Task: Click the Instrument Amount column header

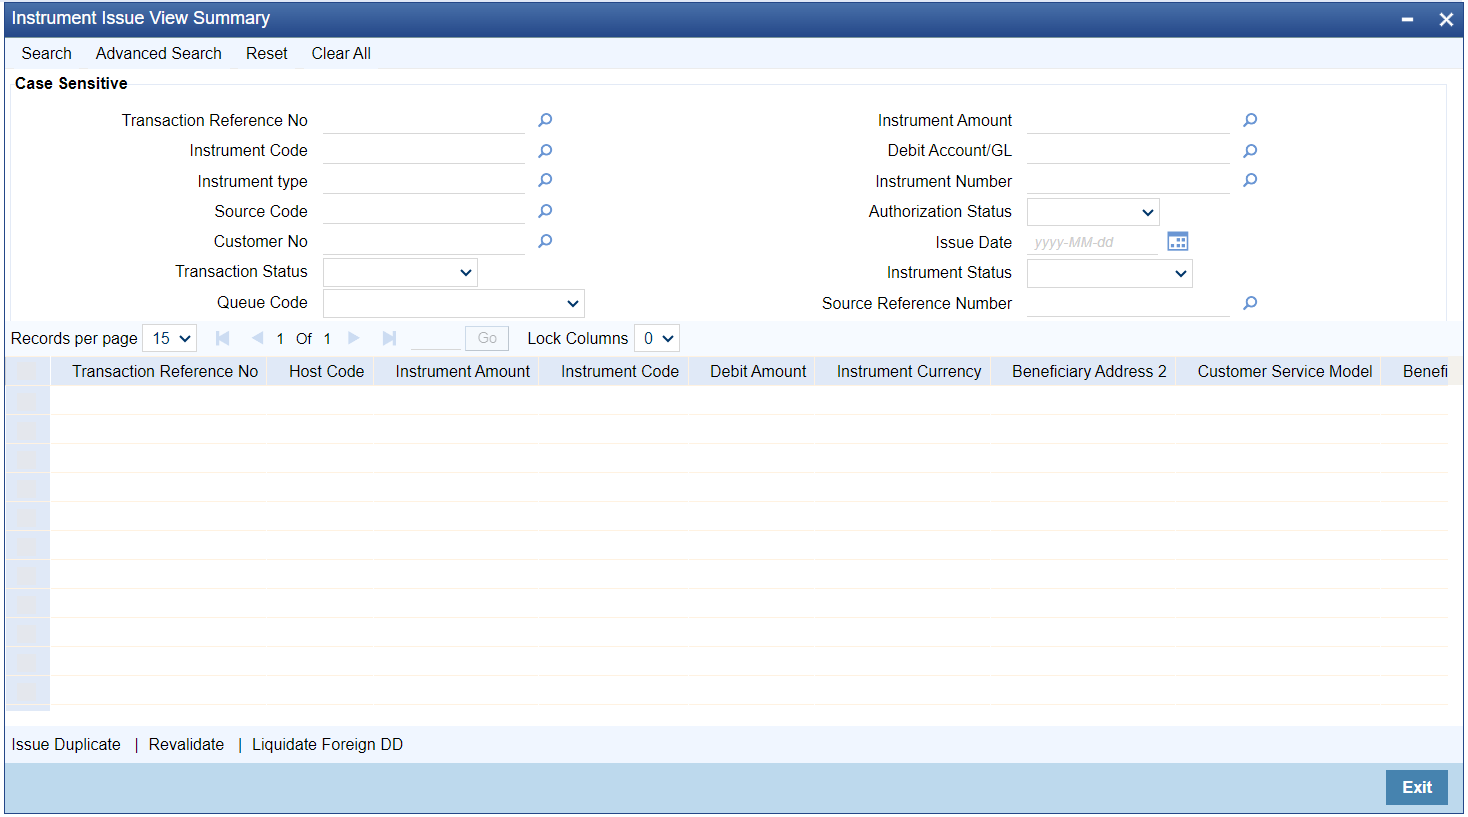Action: click(x=463, y=371)
